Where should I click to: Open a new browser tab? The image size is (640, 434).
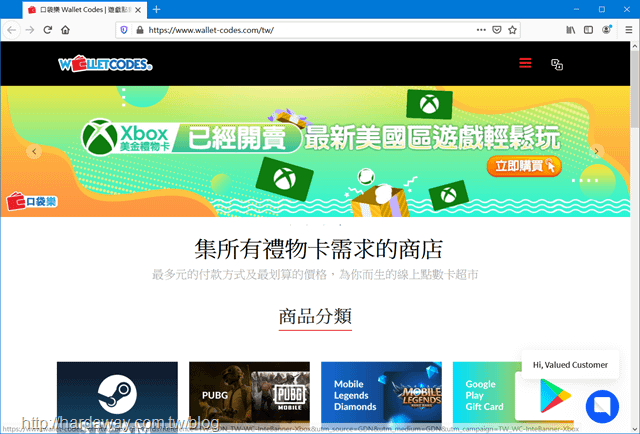coord(156,9)
